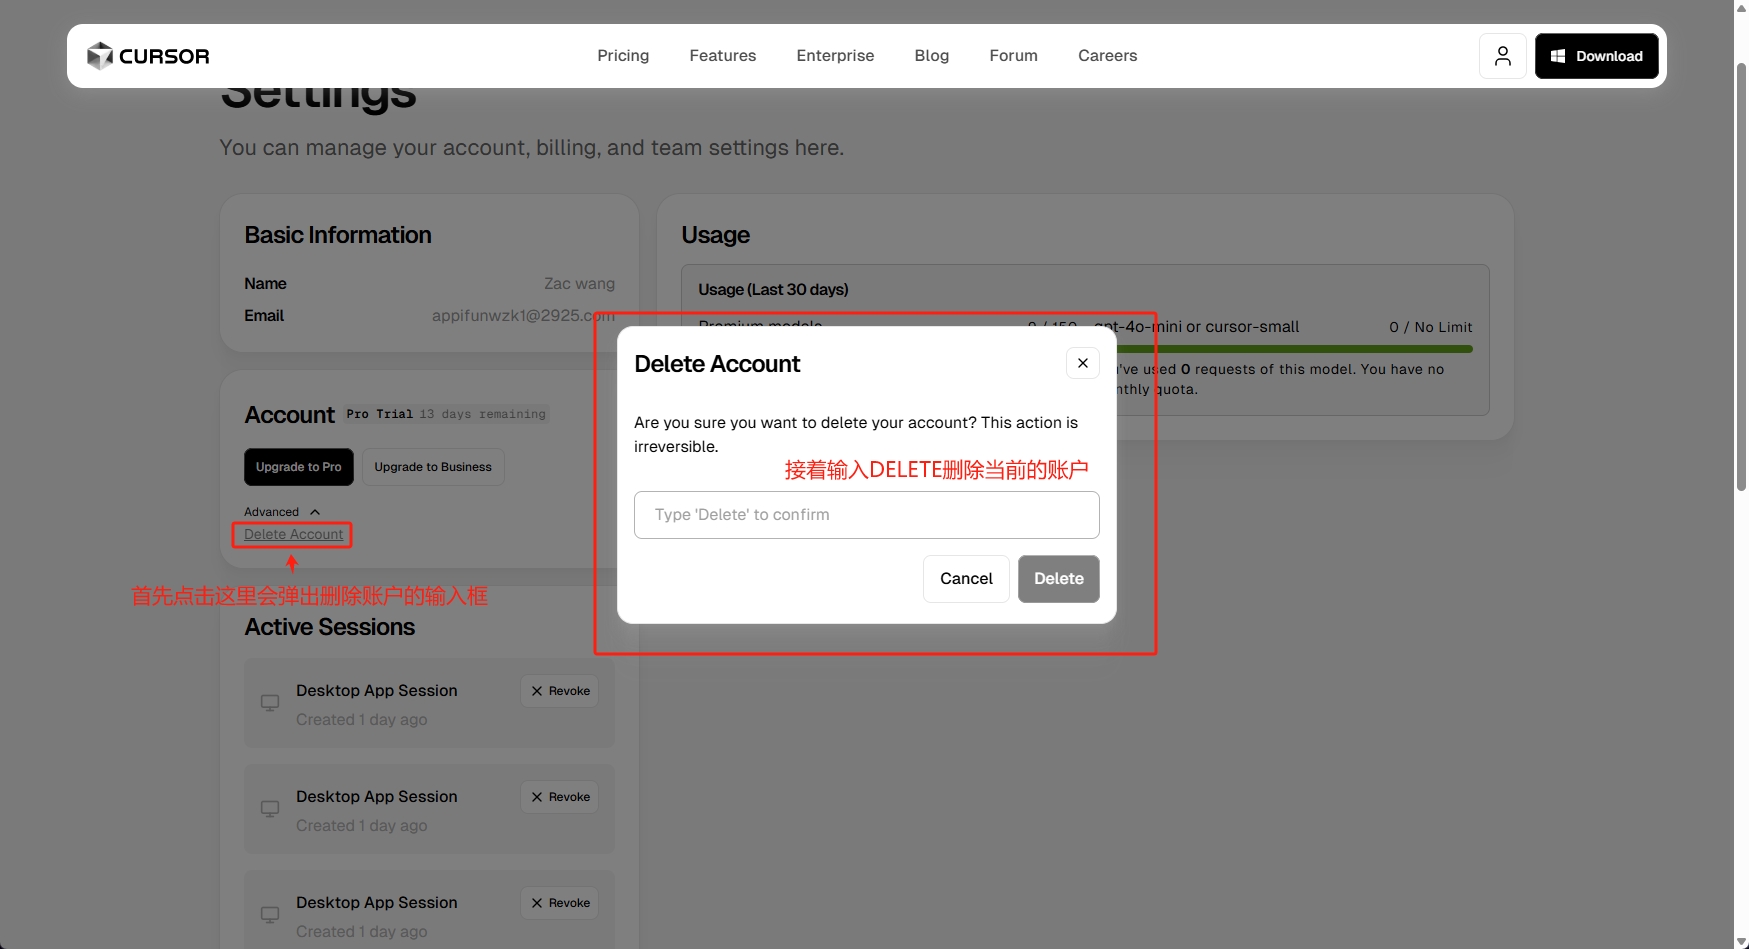Revoke the third Desktop App Session

click(560, 903)
